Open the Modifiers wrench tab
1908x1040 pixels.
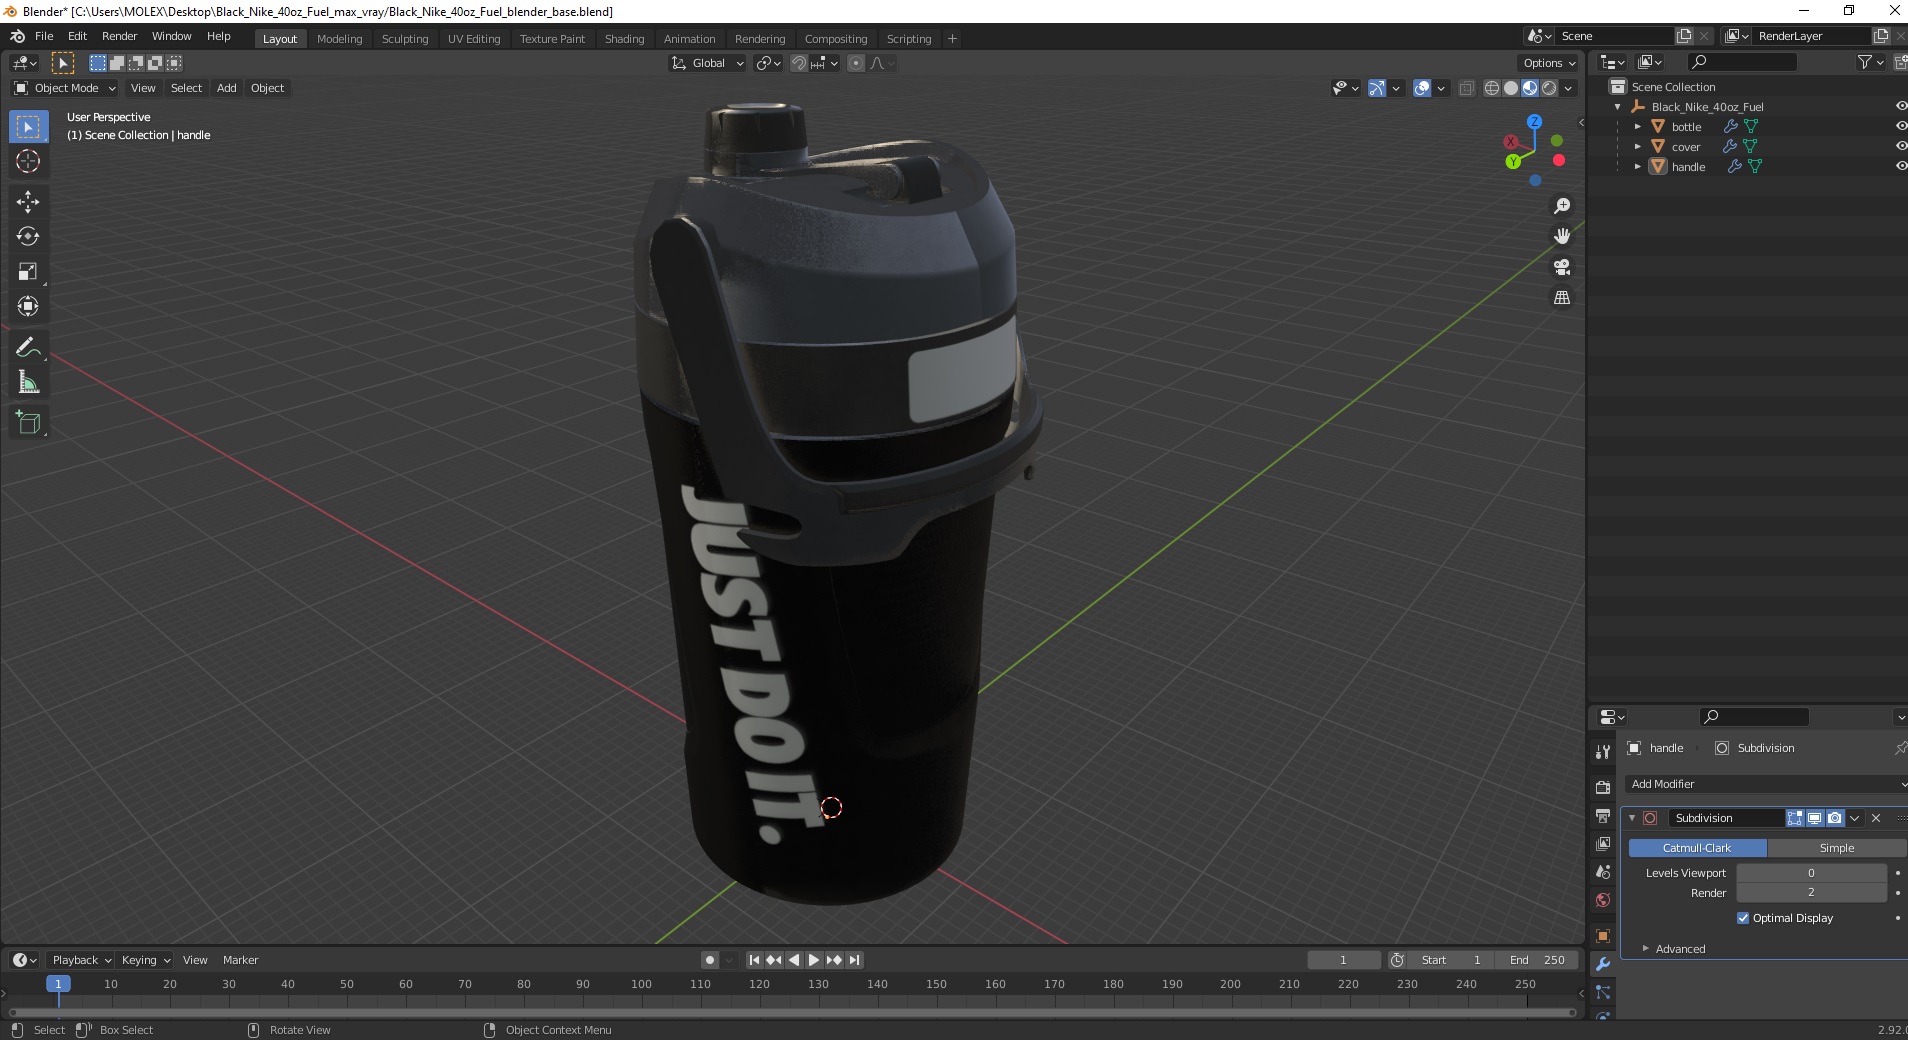pos(1603,964)
